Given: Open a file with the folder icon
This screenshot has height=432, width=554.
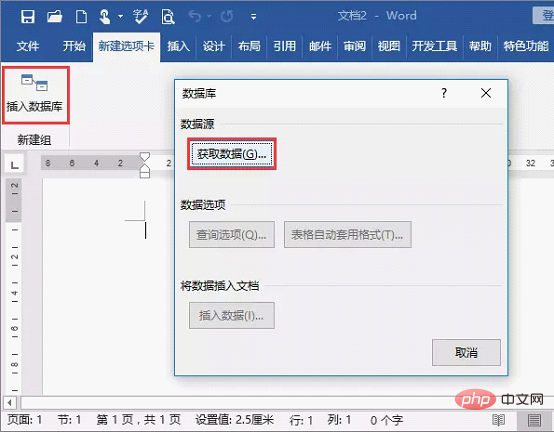Looking at the screenshot, I should (54, 16).
